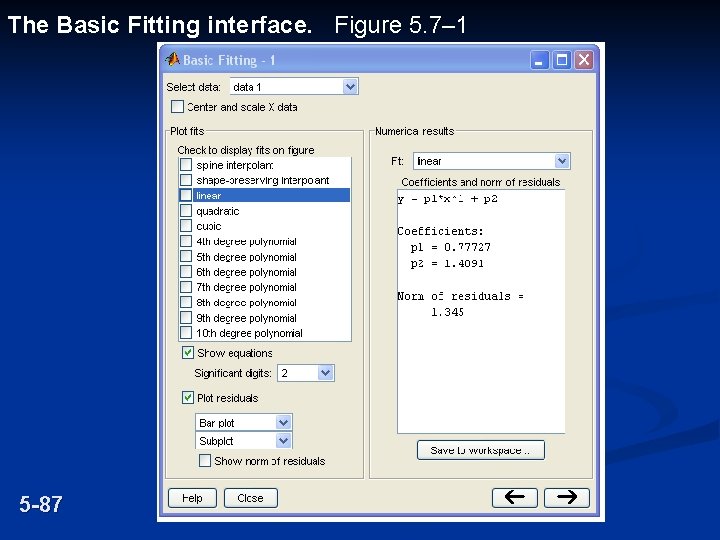Check the quadratic fit box
Screen dimensions: 720x540
(186, 211)
